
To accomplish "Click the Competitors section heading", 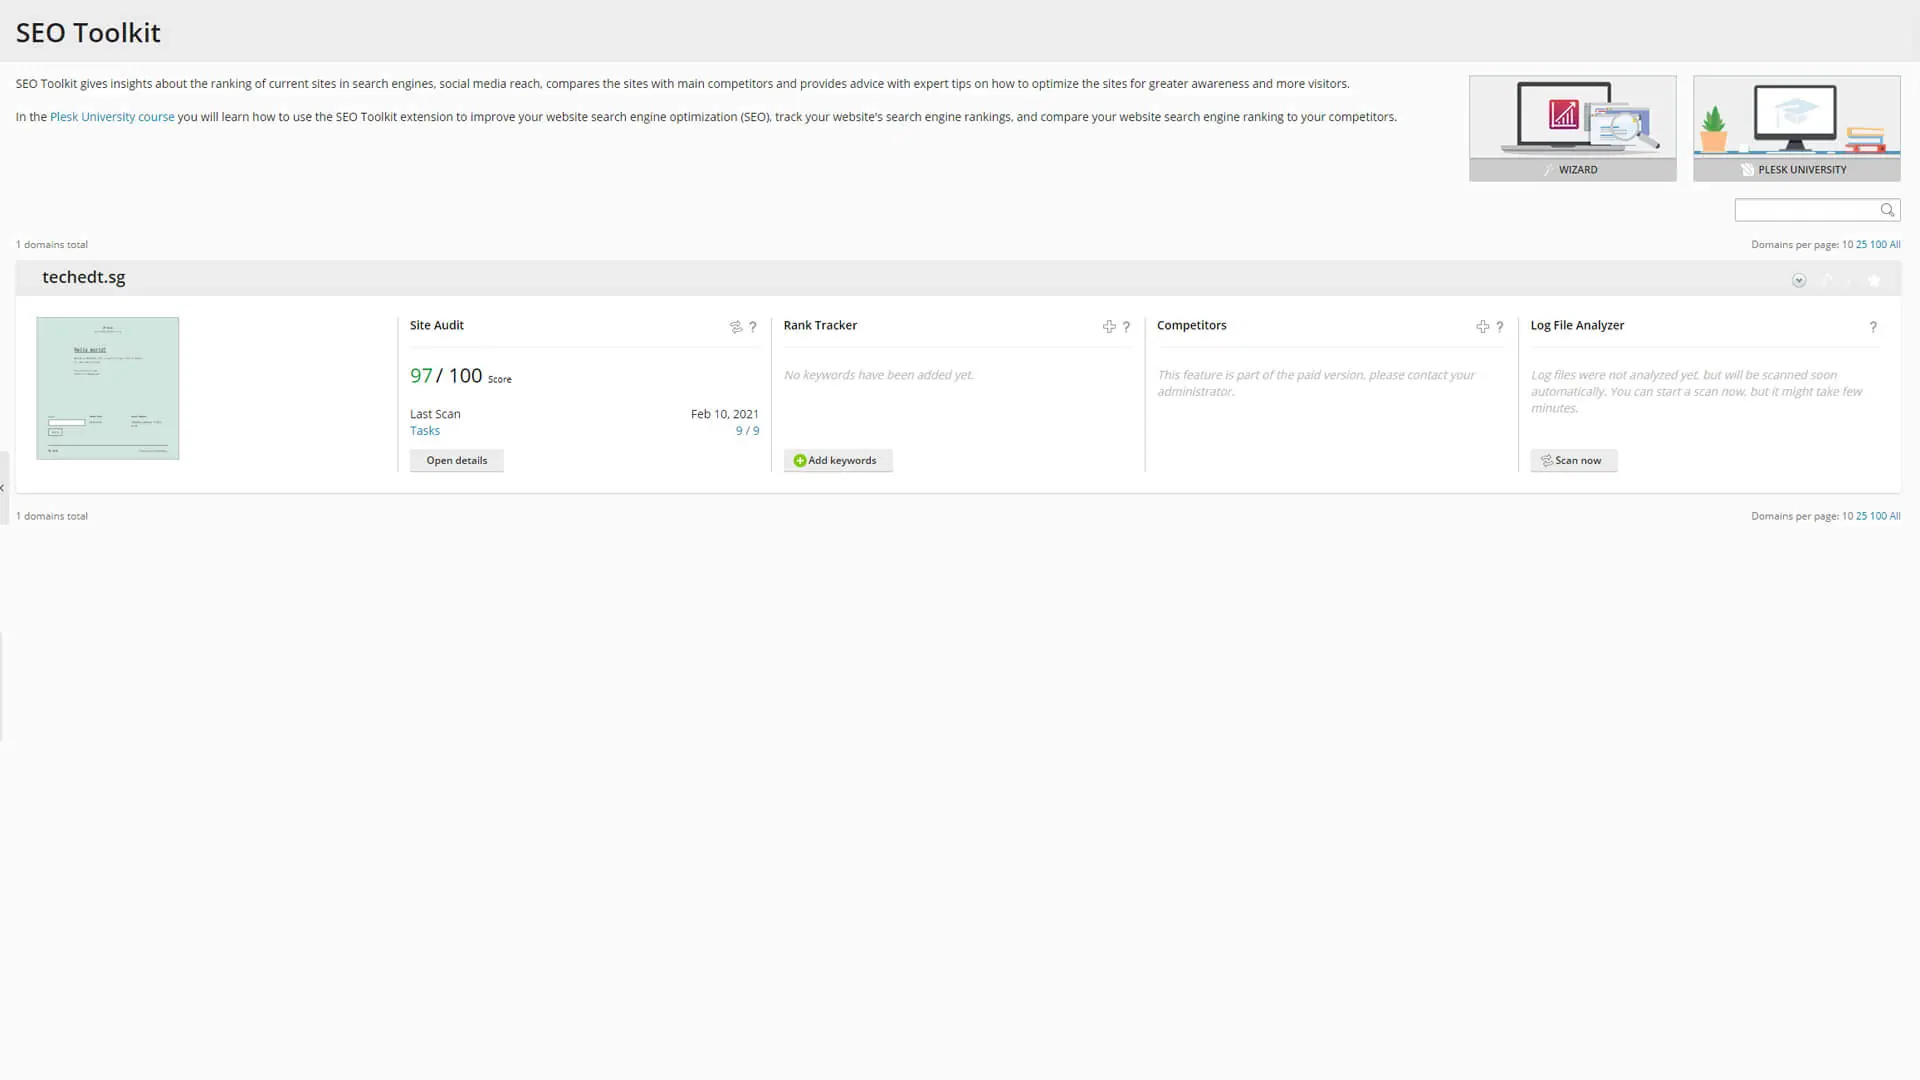I will [x=1192, y=325].
